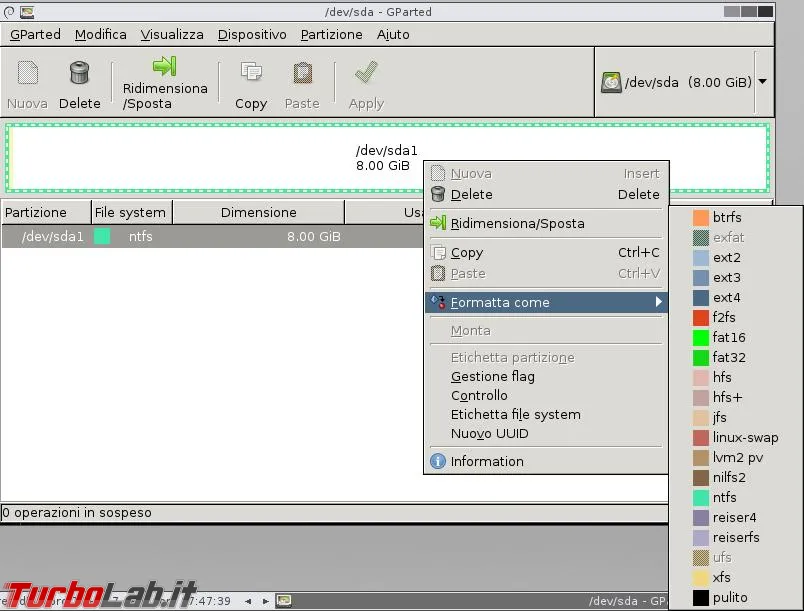Viewport: 804px width, 611px height.
Task: Click the Nuova blank page toolbar icon
Action: (x=28, y=72)
